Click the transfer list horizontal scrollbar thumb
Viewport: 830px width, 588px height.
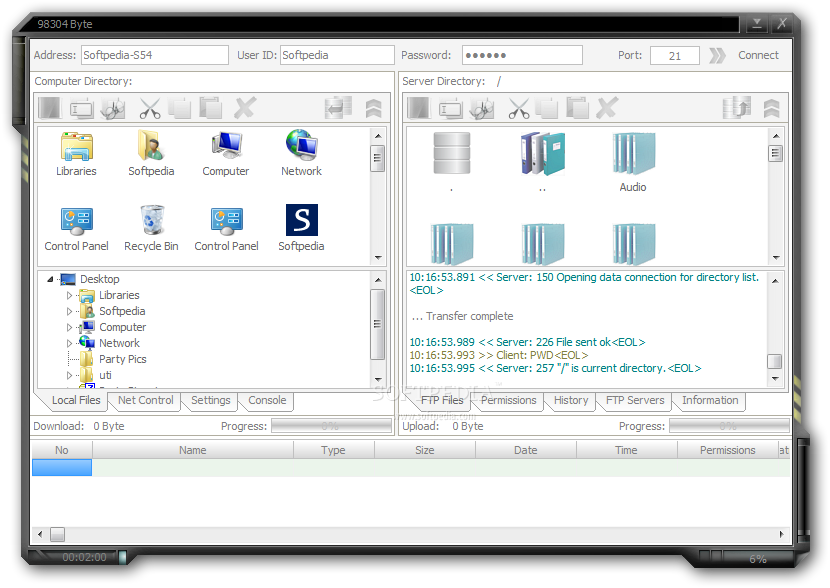pyautogui.click(x=57, y=535)
